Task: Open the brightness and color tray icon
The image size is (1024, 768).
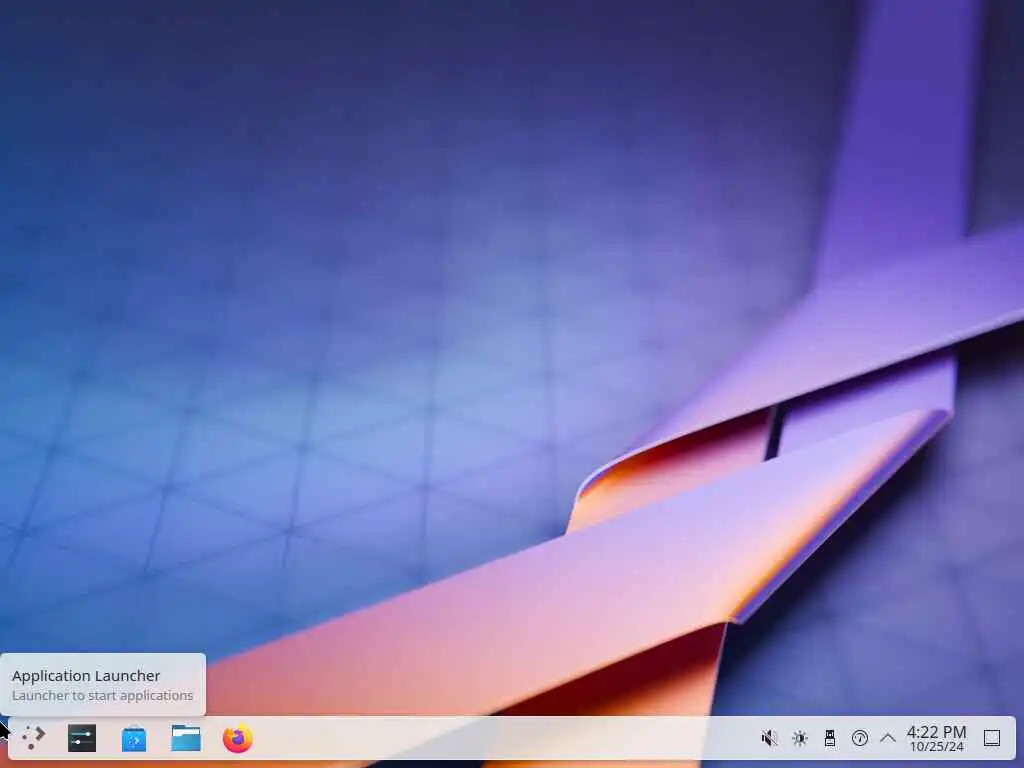Action: pyautogui.click(x=799, y=738)
